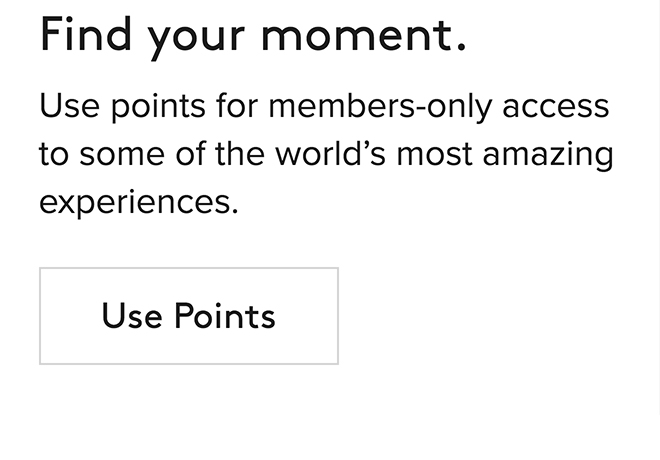Click the word 'experiences' in description
660x460 pixels.
click(x=136, y=203)
